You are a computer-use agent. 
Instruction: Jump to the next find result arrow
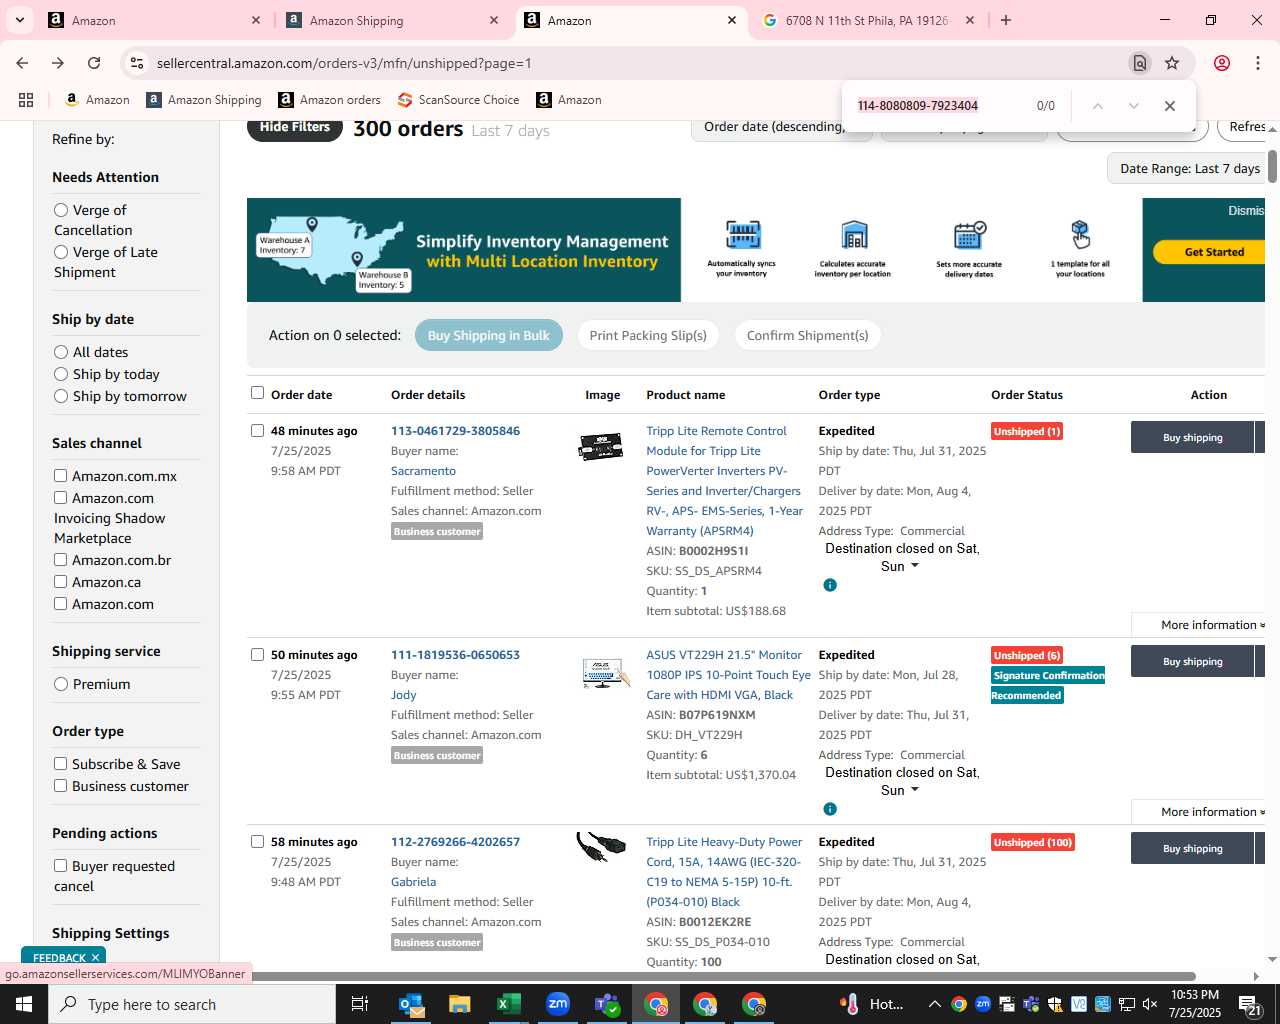pos(1133,106)
